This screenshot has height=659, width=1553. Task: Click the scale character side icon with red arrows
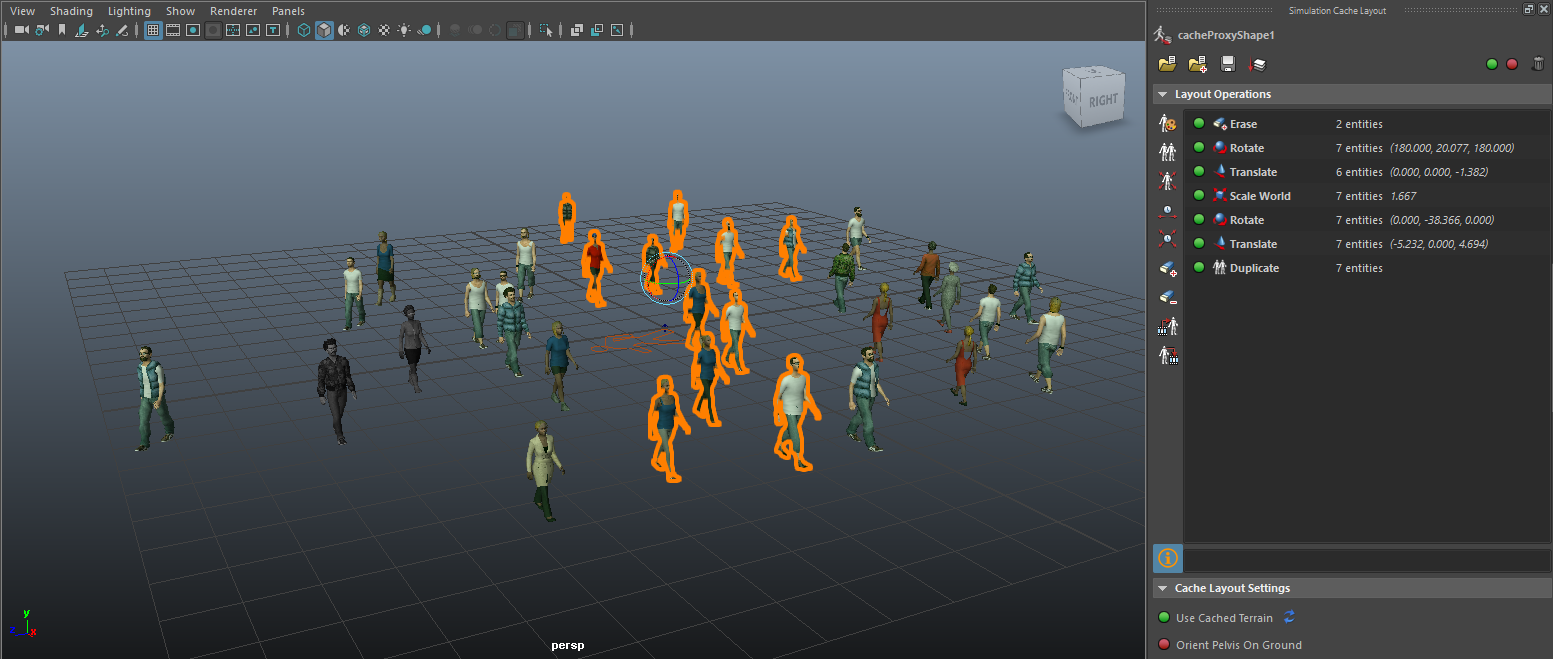tap(1167, 181)
